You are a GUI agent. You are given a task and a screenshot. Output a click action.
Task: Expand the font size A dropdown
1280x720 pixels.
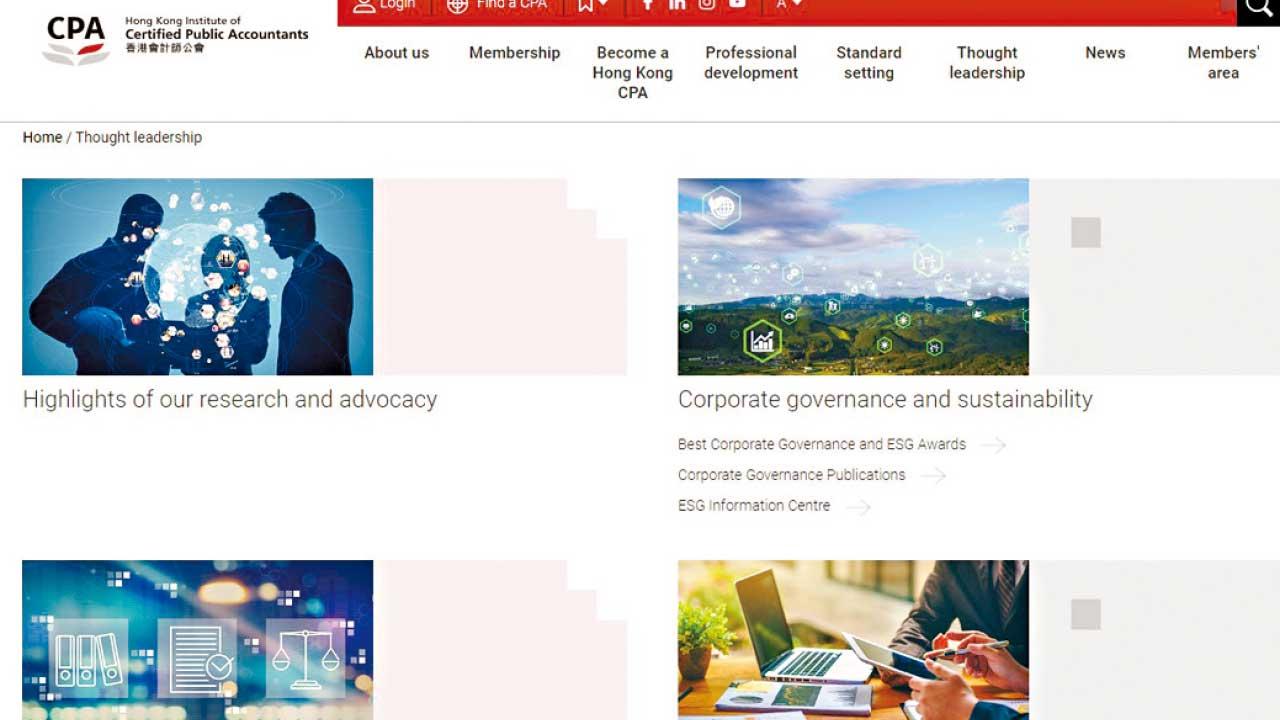click(x=789, y=6)
